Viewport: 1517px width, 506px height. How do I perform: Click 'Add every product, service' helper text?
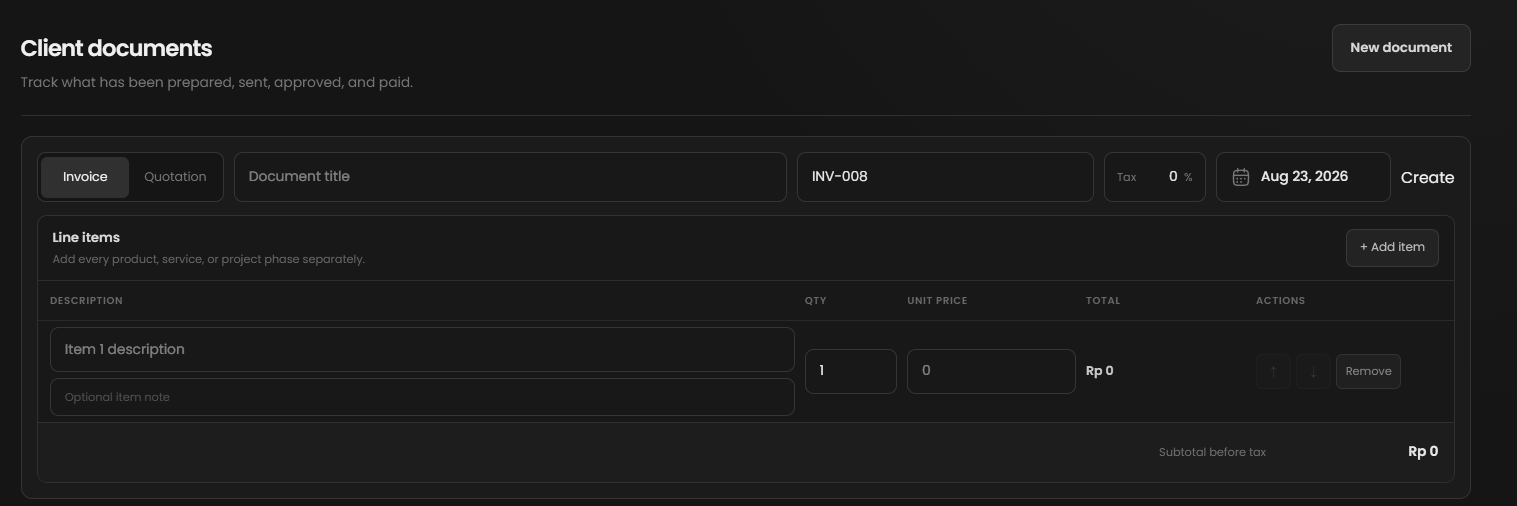(x=208, y=259)
